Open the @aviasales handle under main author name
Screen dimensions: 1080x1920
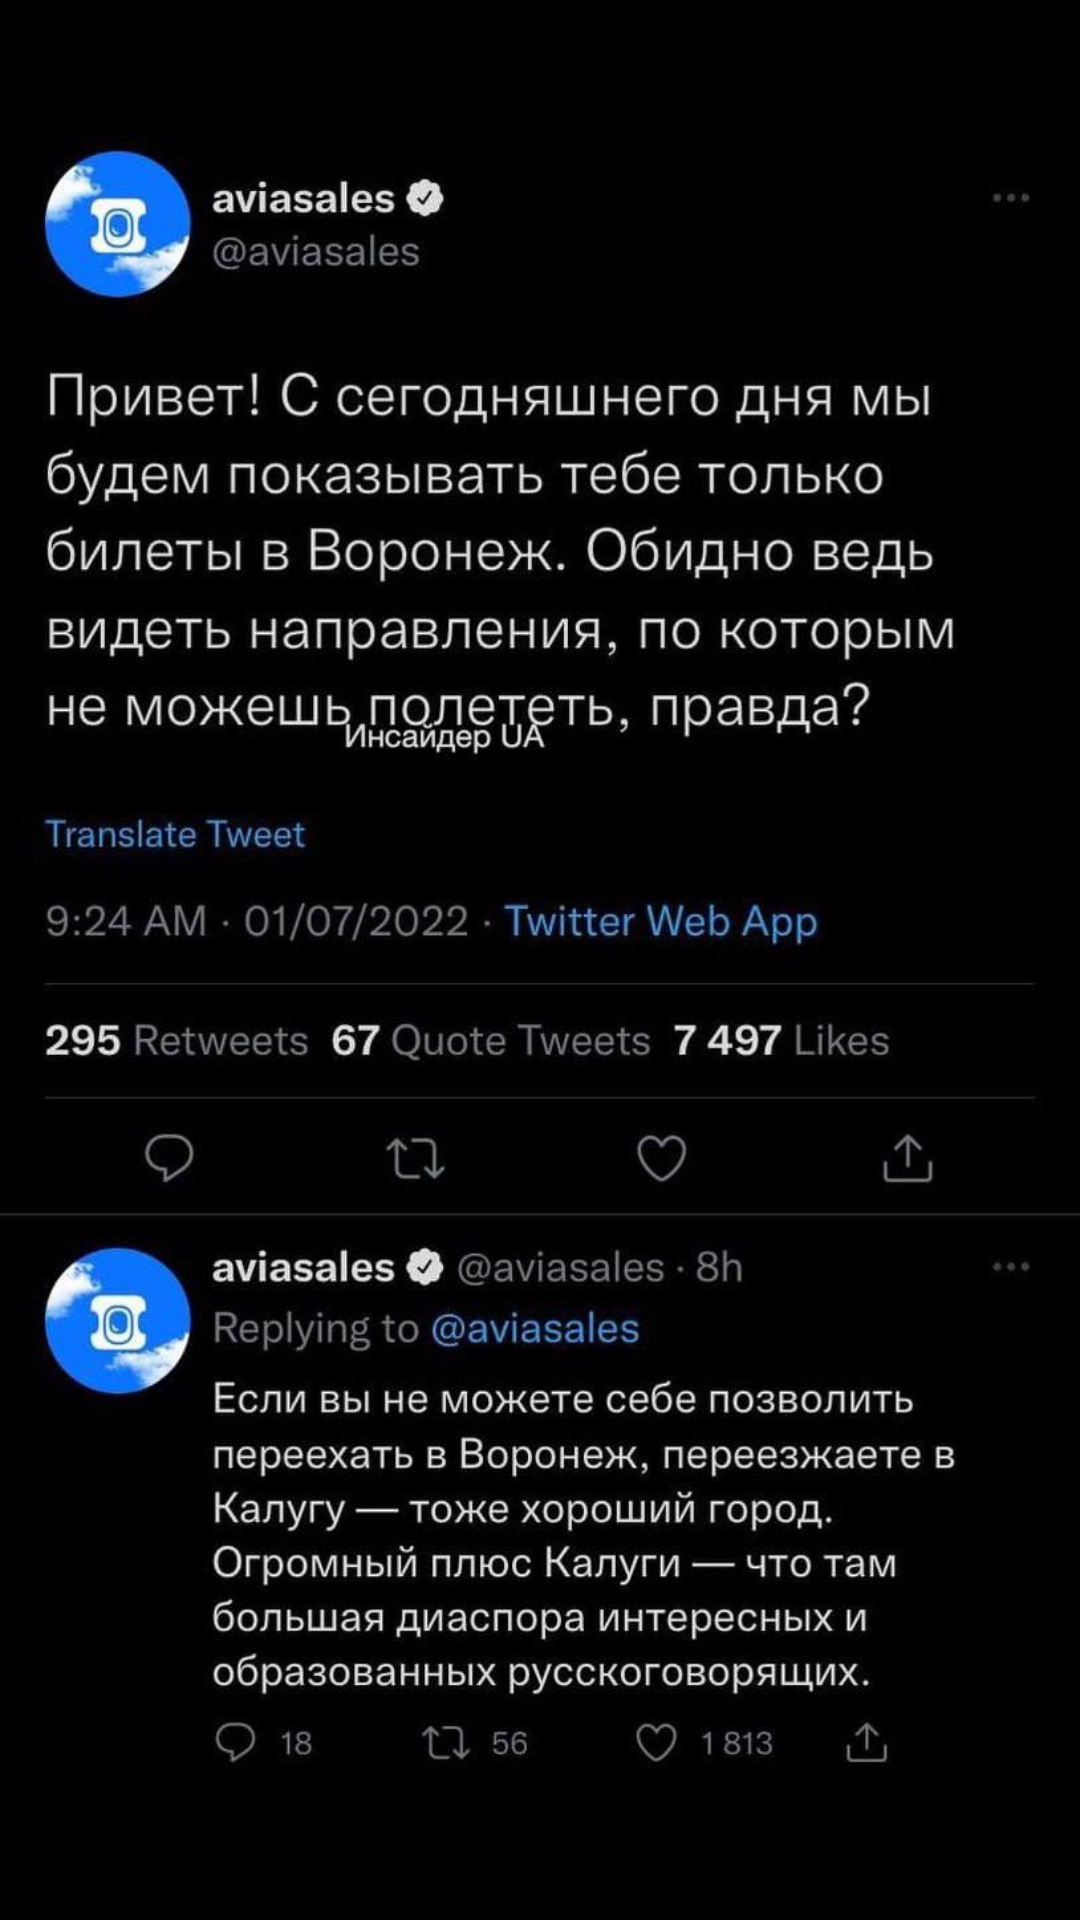coord(316,252)
